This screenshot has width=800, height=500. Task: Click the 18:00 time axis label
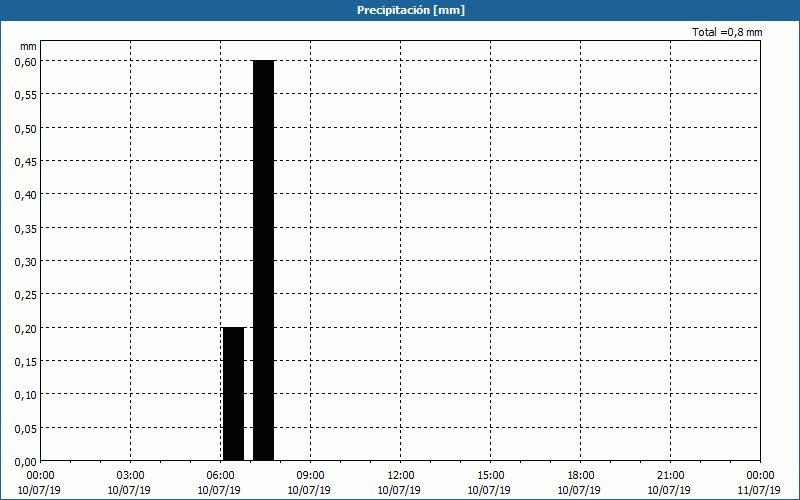[x=580, y=476]
